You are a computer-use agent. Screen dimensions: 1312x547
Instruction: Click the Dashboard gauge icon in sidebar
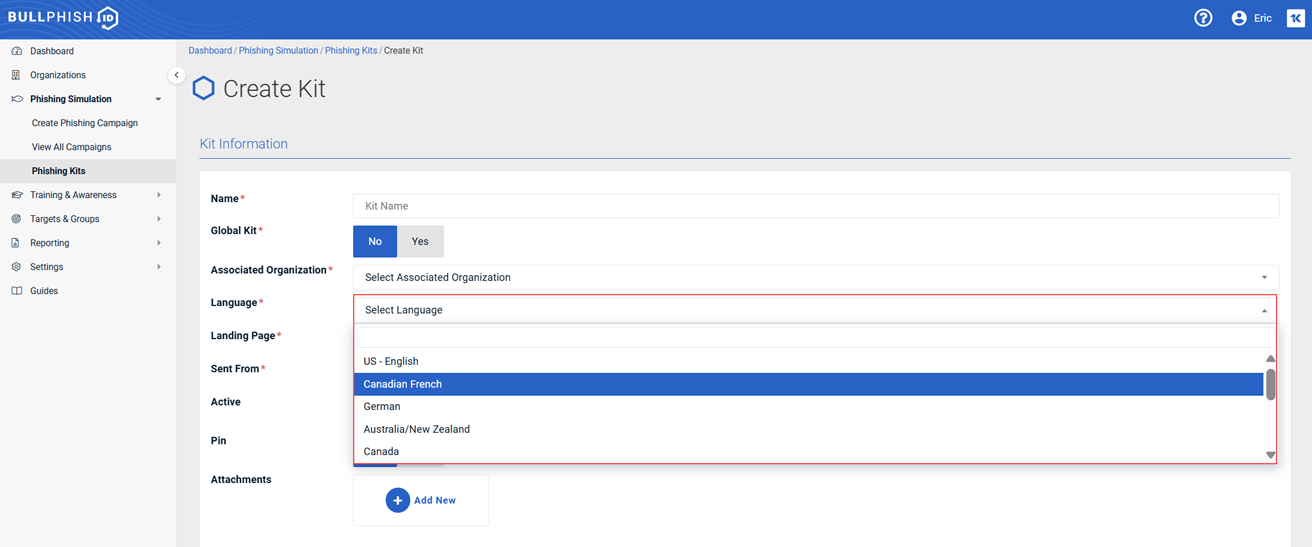[16, 51]
